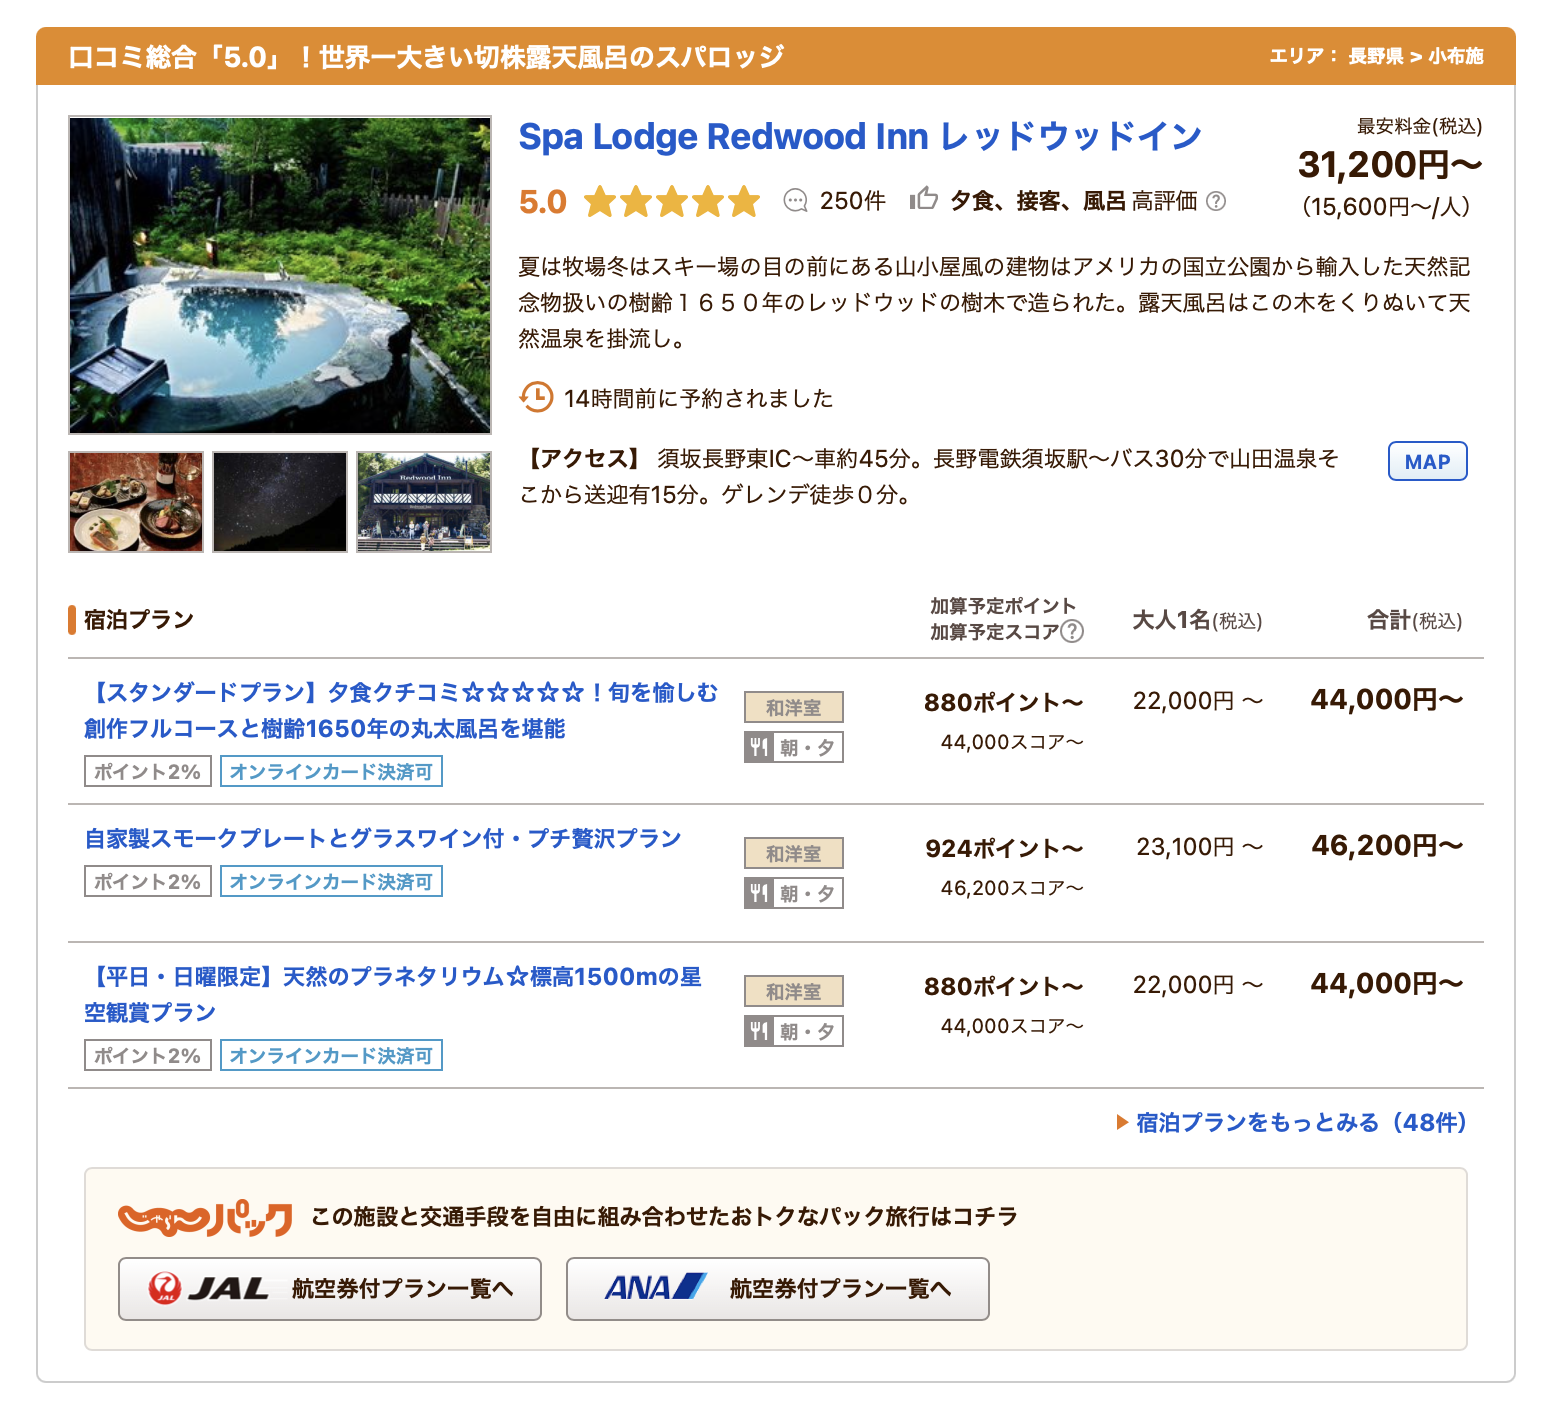Open the スタンダードプラン plan link
The image size is (1544, 1408).
click(x=400, y=710)
